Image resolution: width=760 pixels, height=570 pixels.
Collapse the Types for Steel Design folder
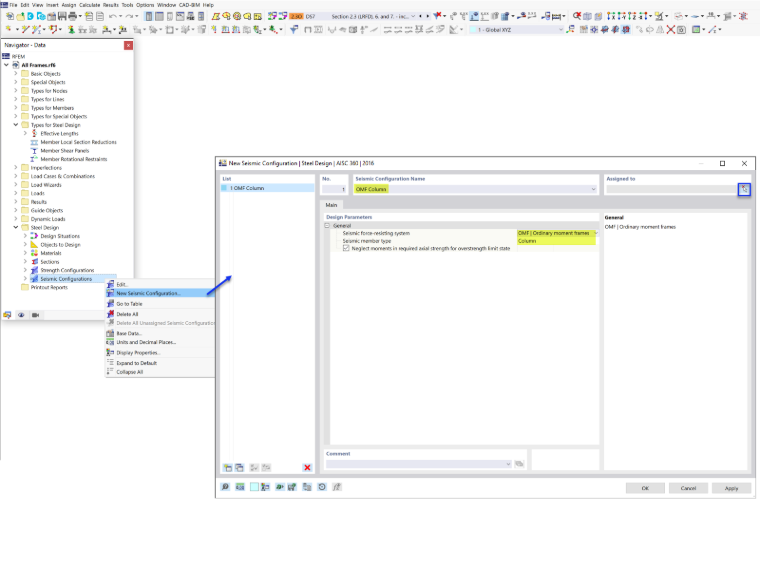pos(16,125)
